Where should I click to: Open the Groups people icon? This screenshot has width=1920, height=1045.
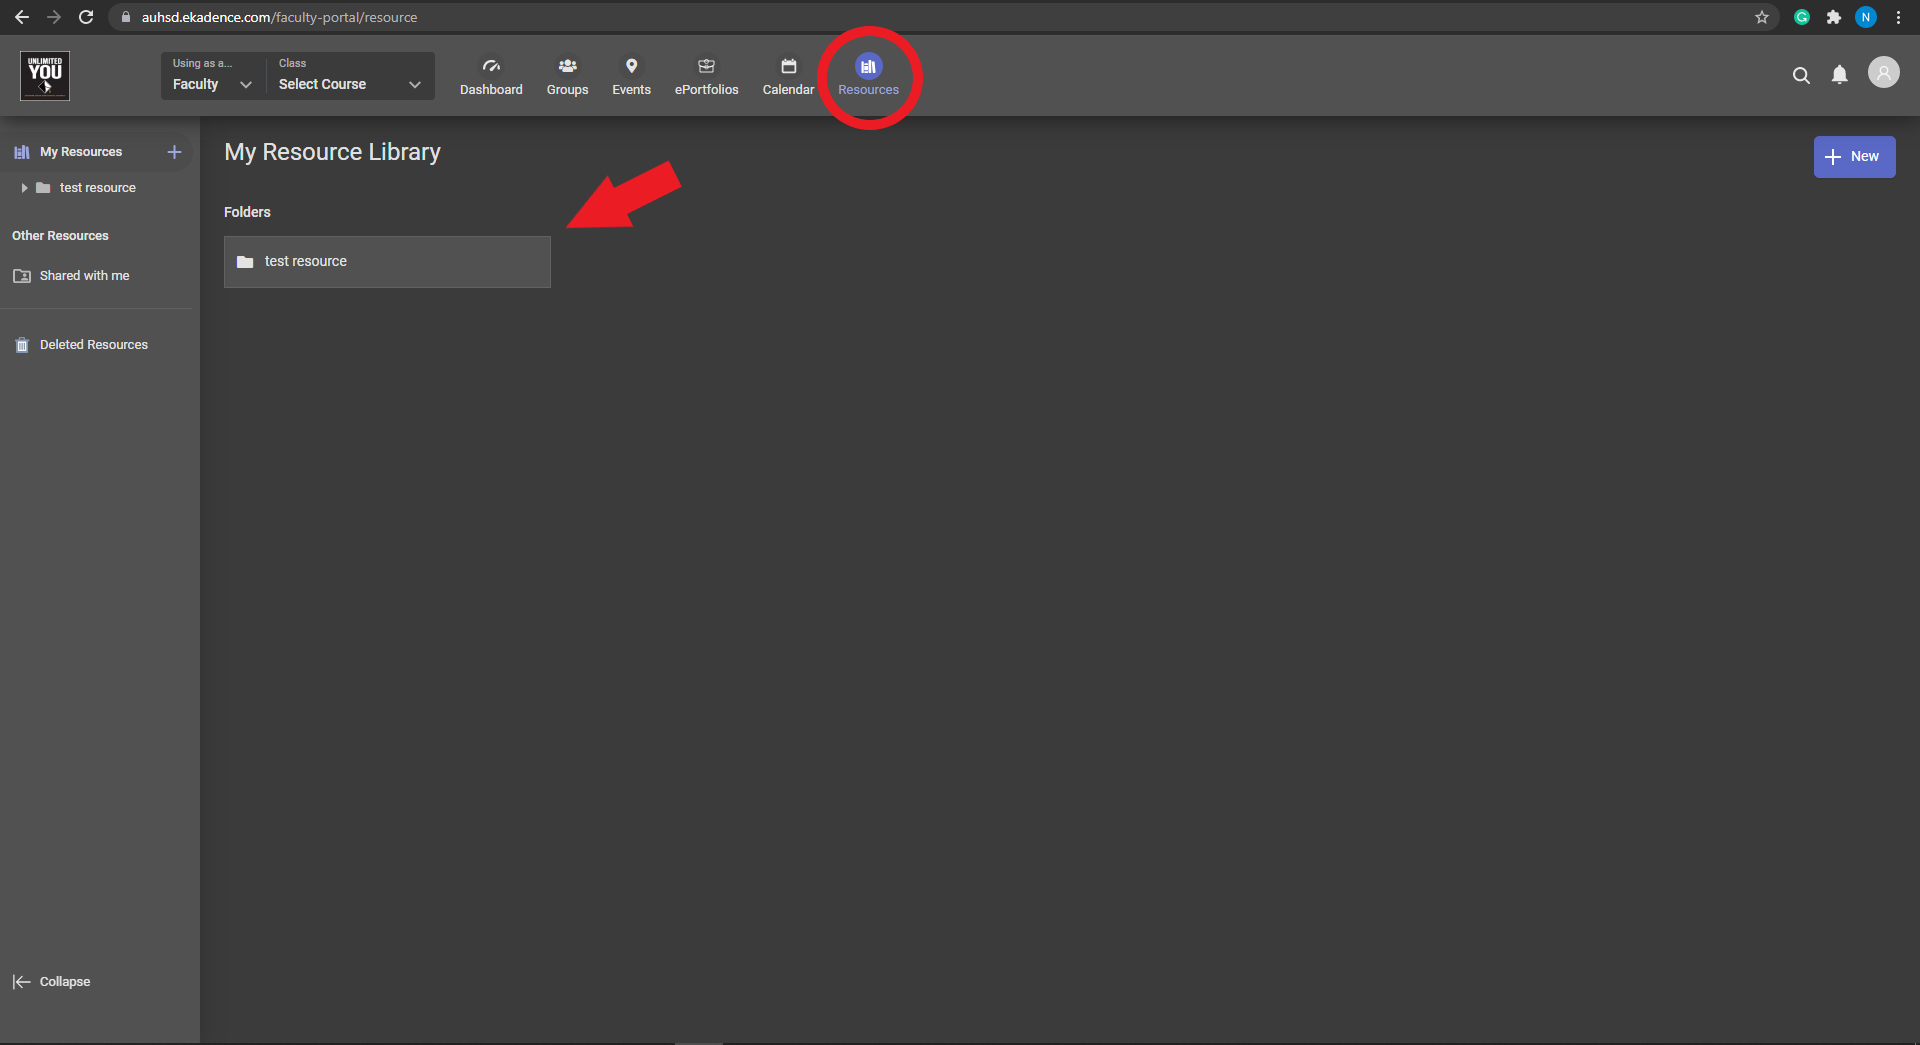pos(567,66)
